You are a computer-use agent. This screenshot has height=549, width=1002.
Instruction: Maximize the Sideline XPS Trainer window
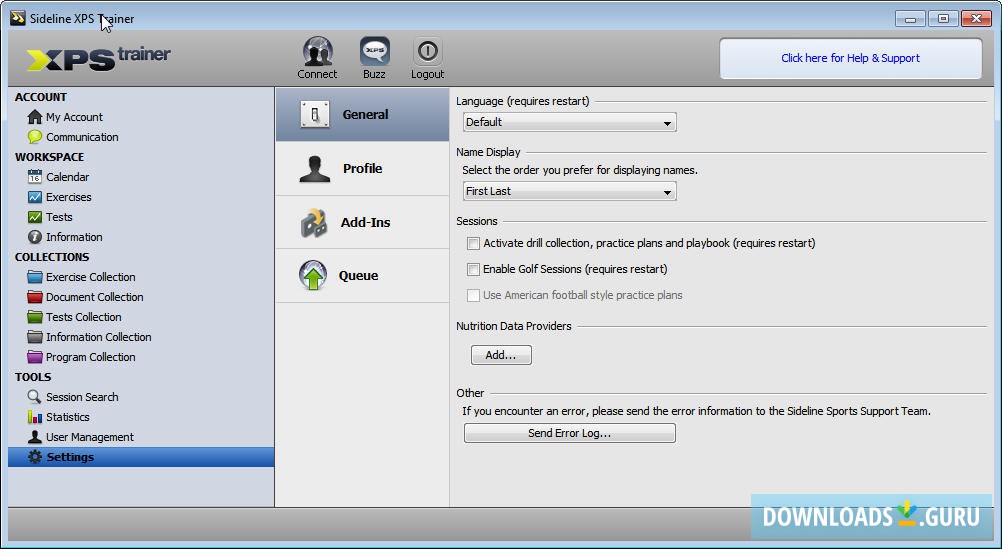[x=943, y=19]
